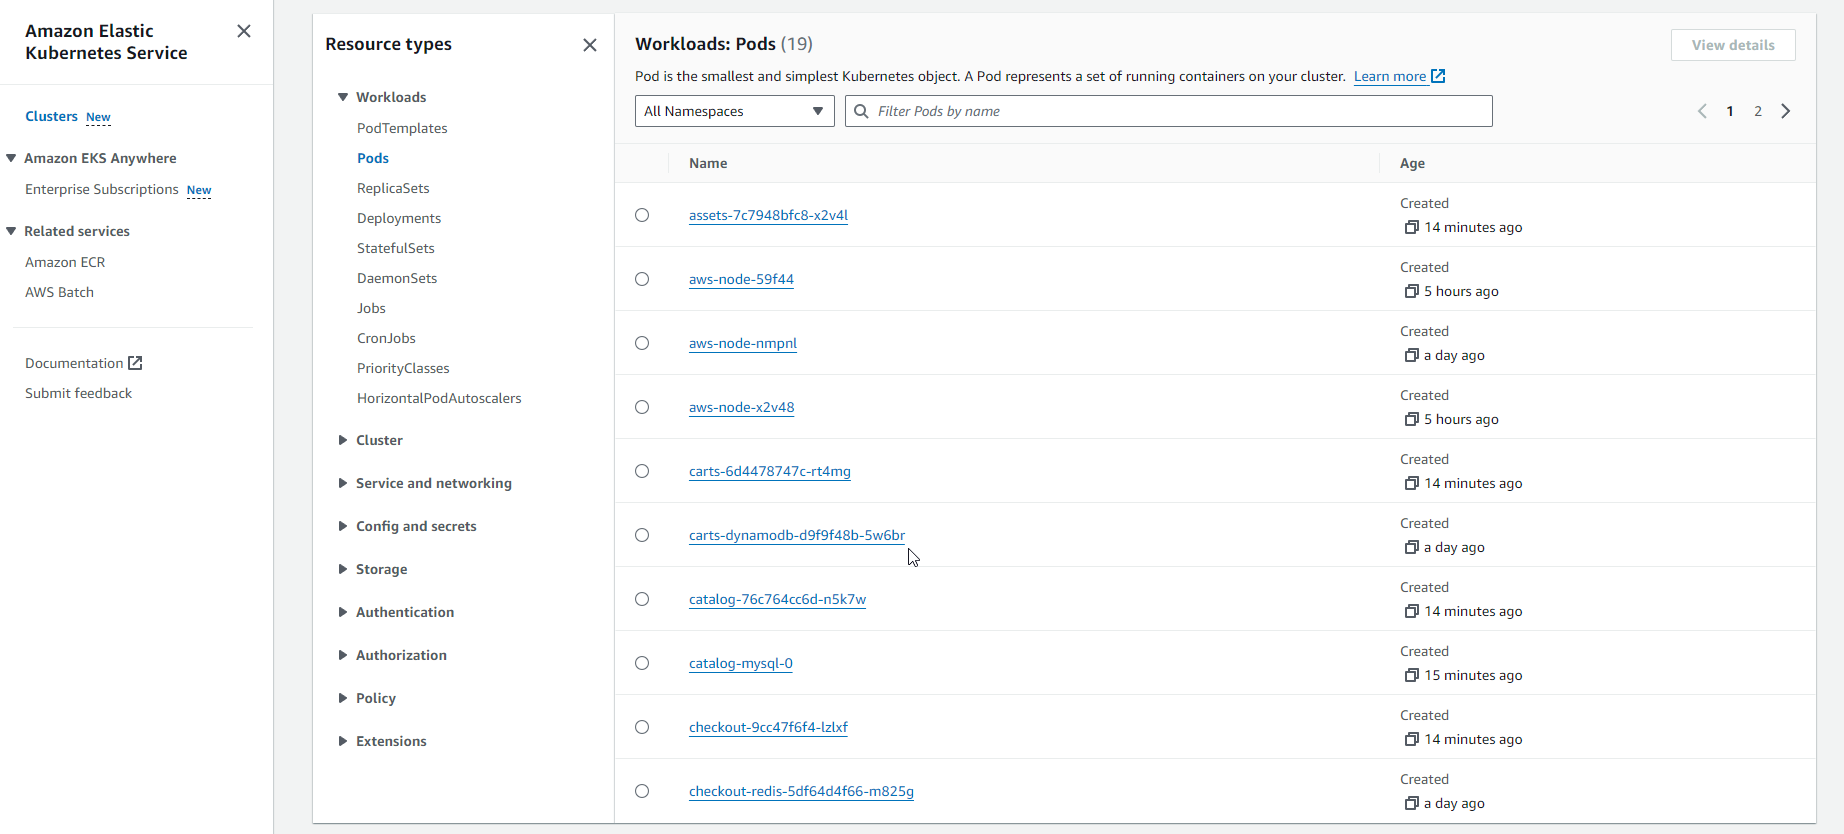Open ReplicaSets resource type
The image size is (1844, 834).
[x=393, y=188]
